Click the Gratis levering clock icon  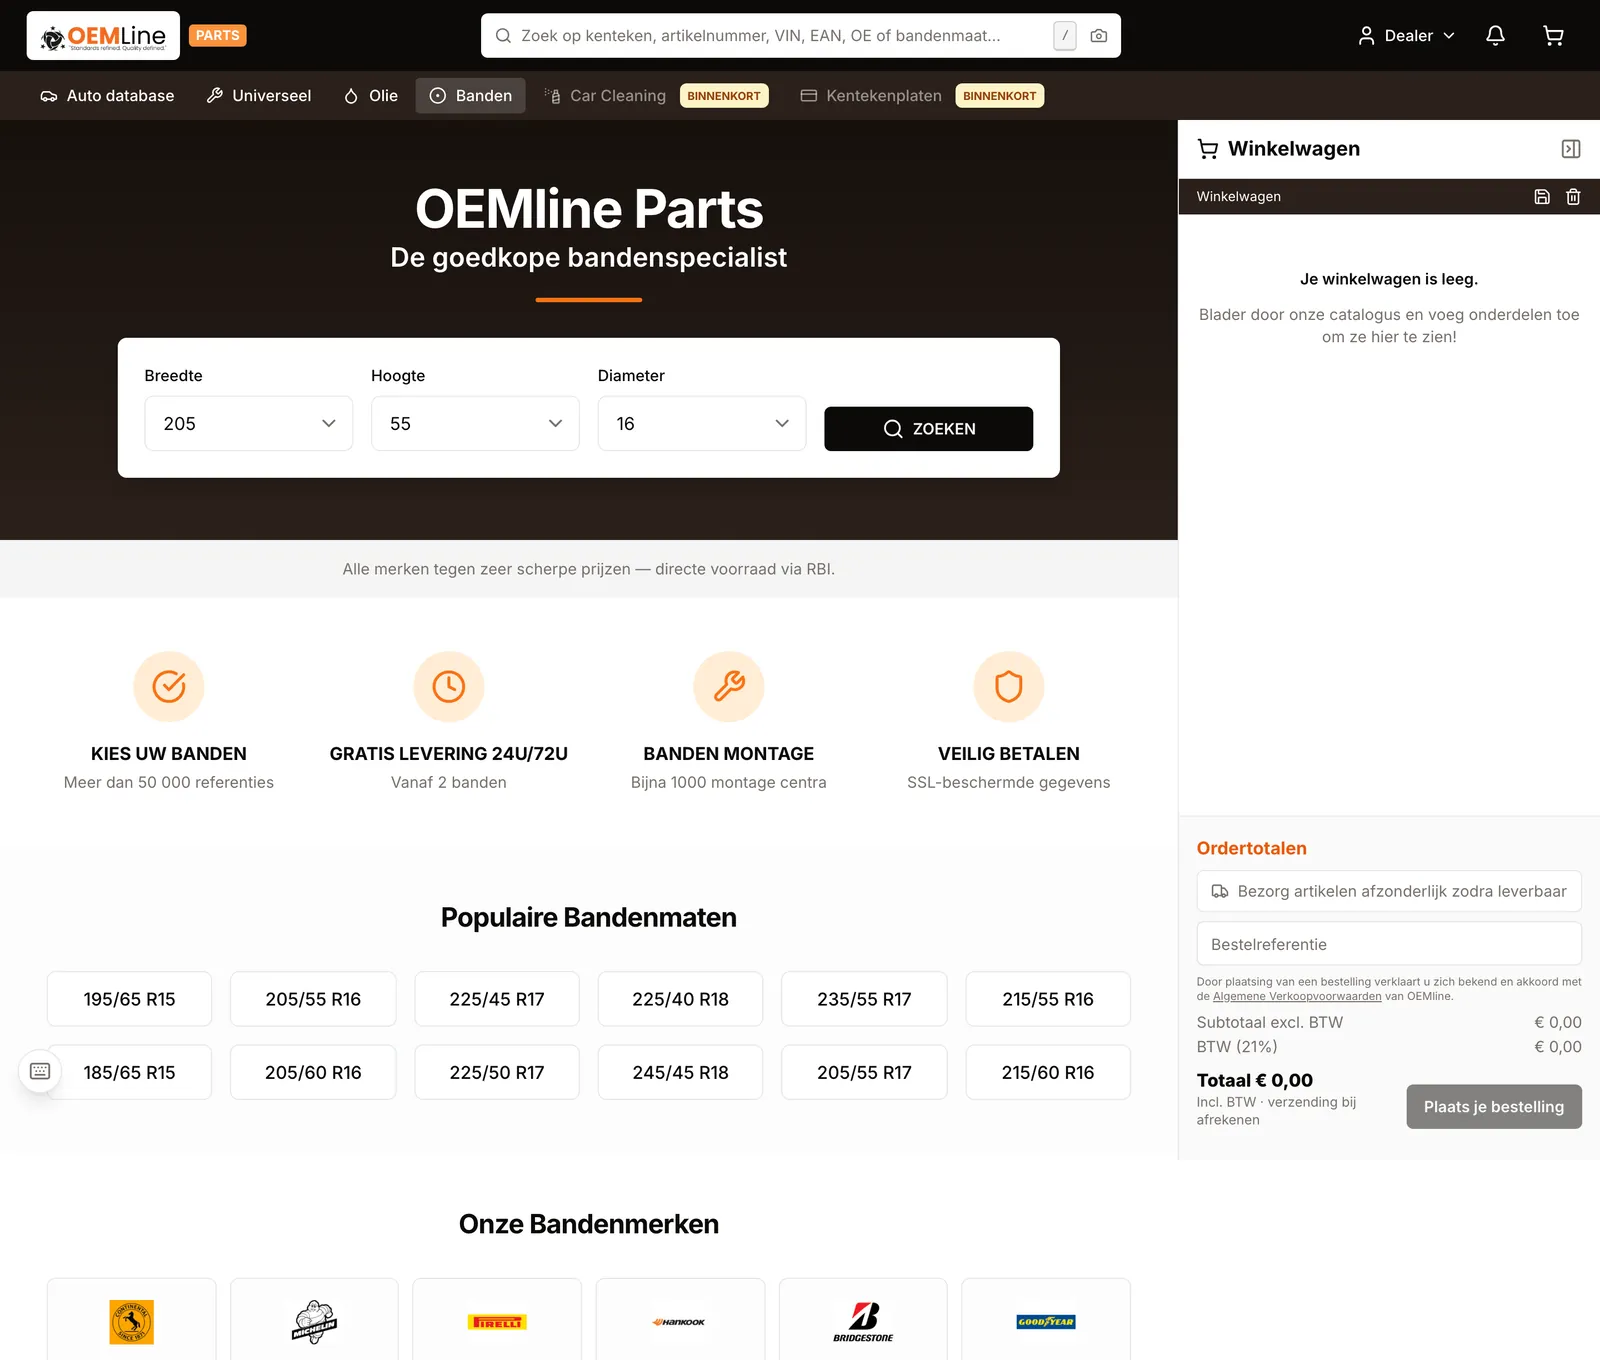(x=449, y=687)
